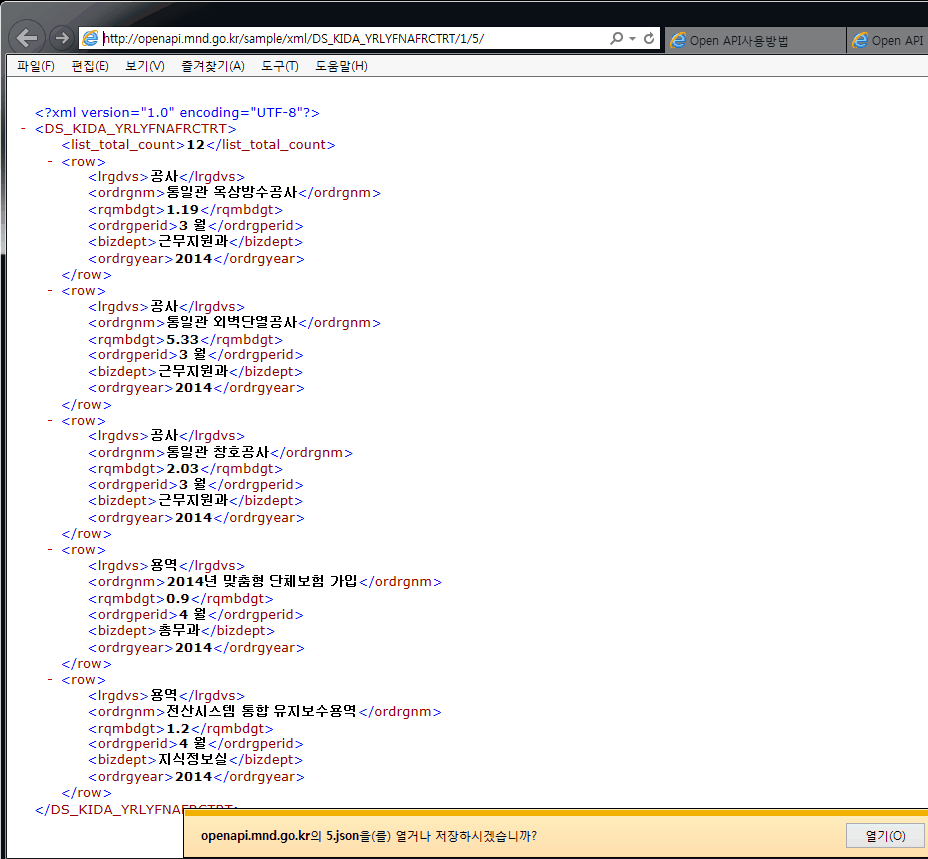Switch to the Open API사용방법 tab
This screenshot has height=859, width=928.
pos(755,40)
